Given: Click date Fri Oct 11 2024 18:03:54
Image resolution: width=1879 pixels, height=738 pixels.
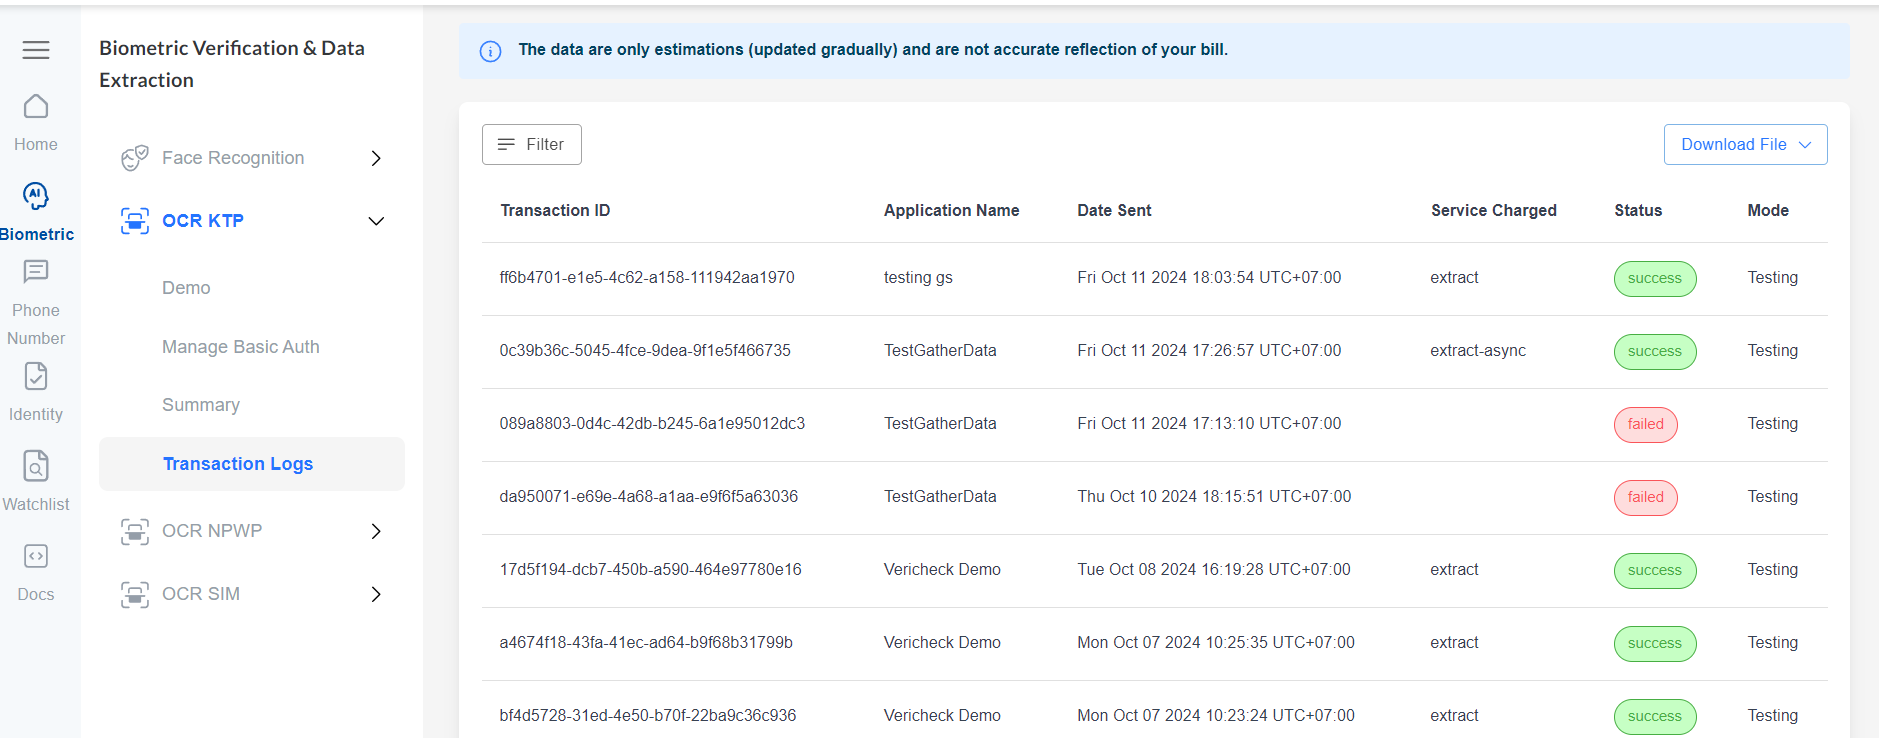Looking at the screenshot, I should pos(1209,278).
